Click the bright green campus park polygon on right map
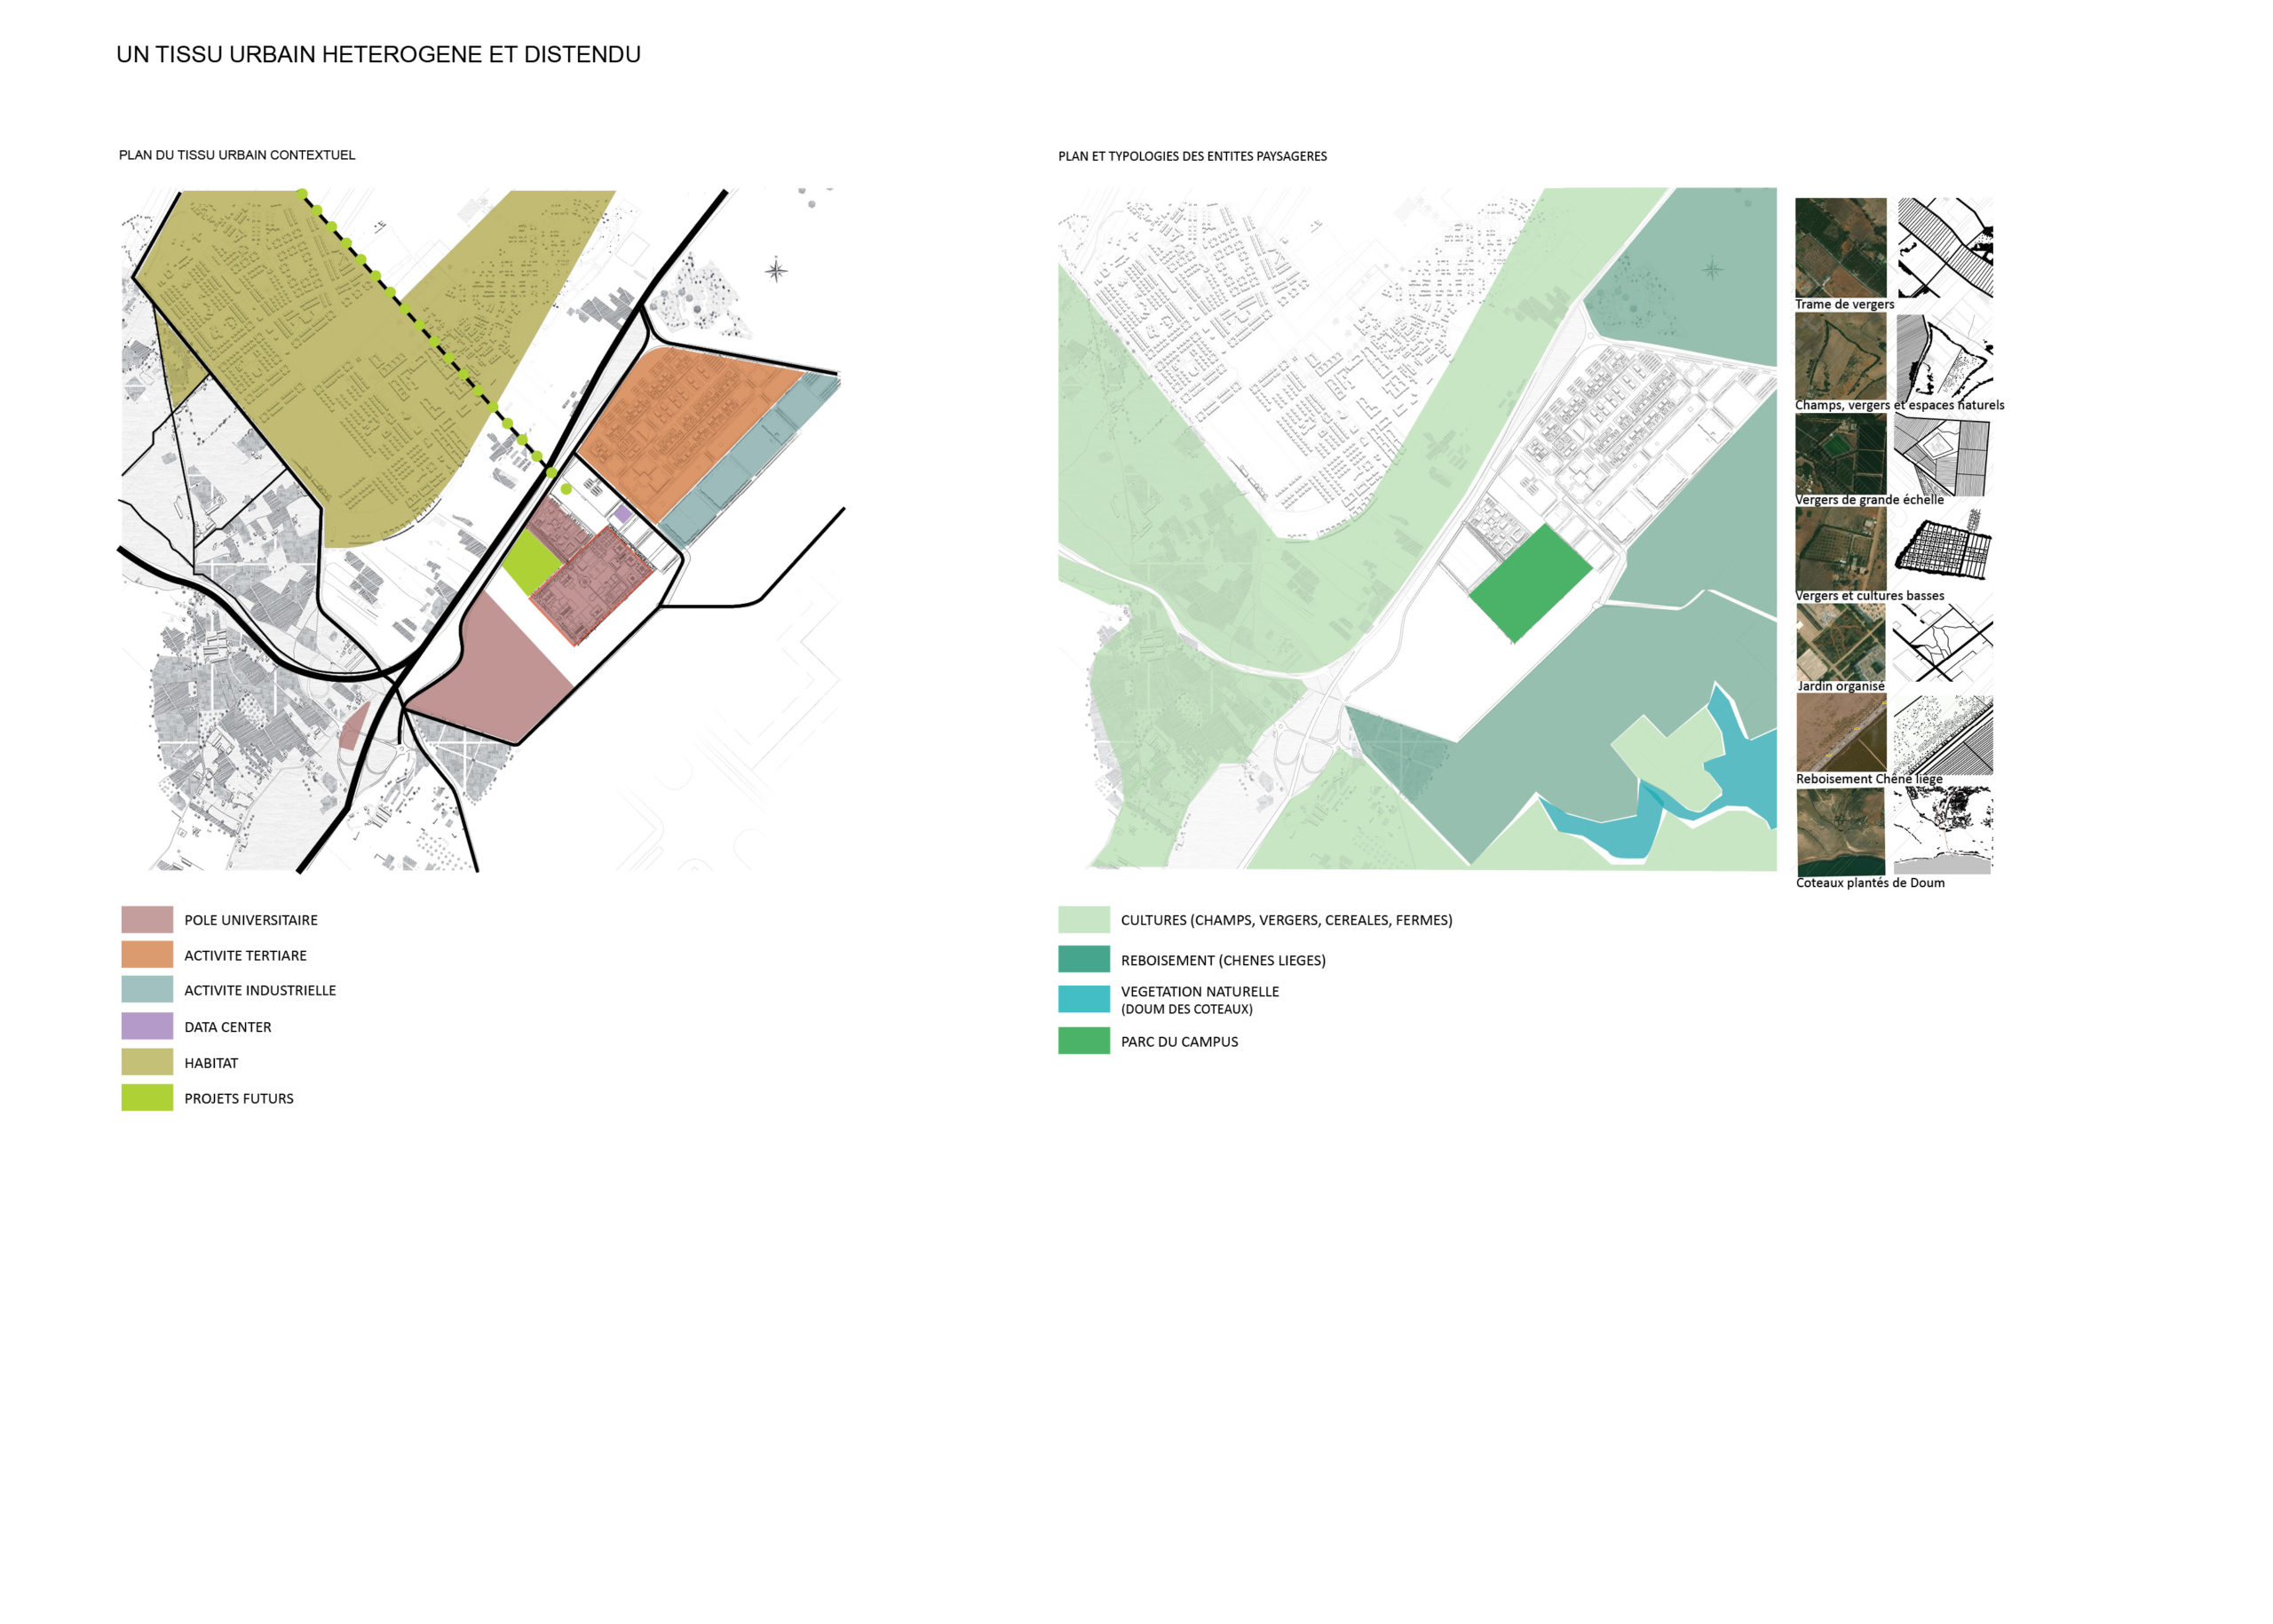 click(x=1530, y=583)
